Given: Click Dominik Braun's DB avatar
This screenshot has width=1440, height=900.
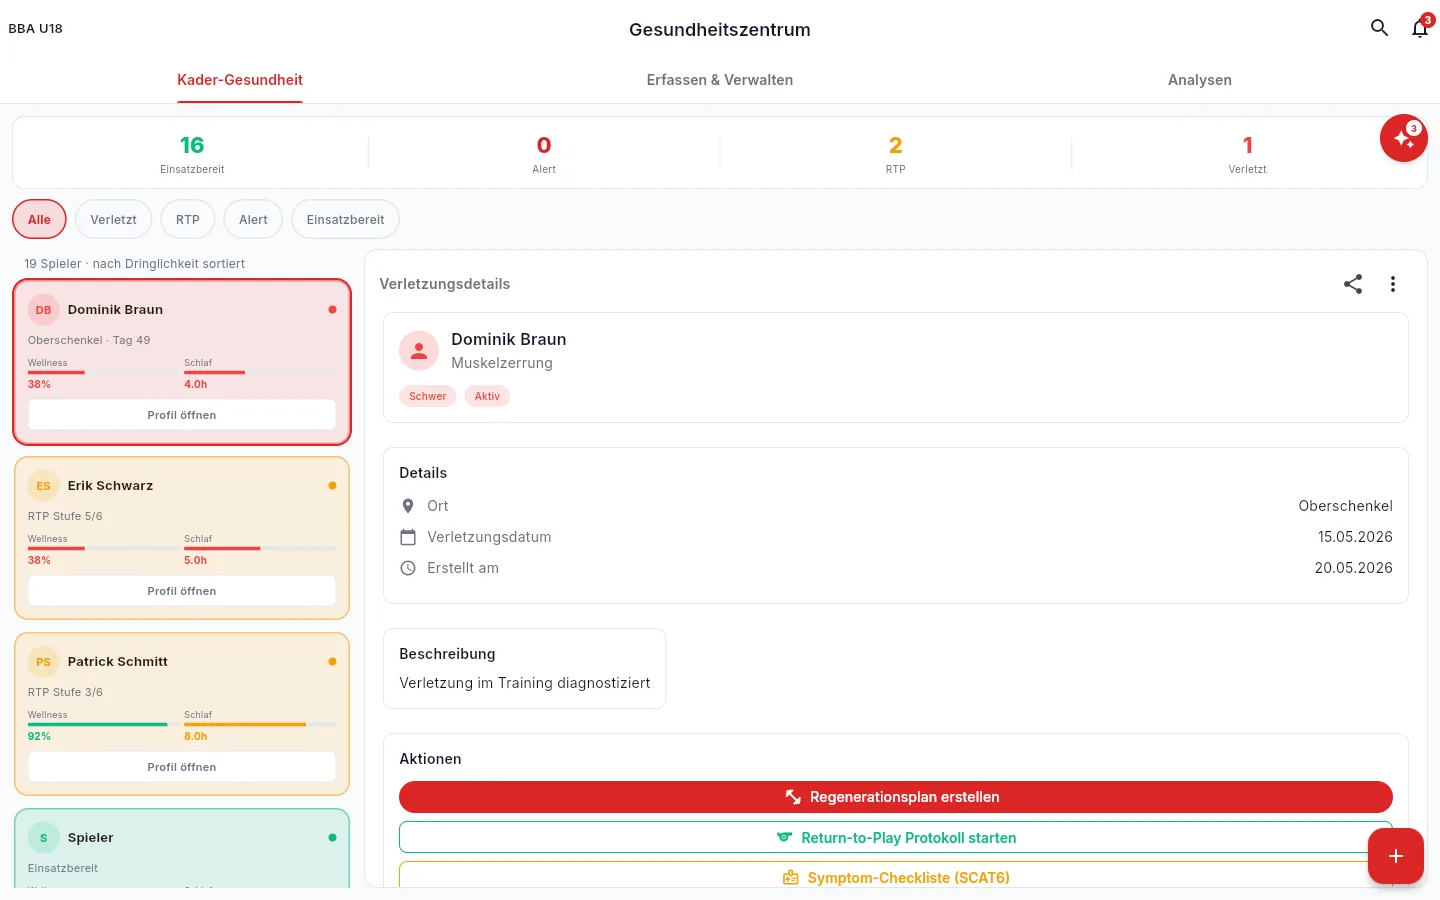Looking at the screenshot, I should (43, 310).
